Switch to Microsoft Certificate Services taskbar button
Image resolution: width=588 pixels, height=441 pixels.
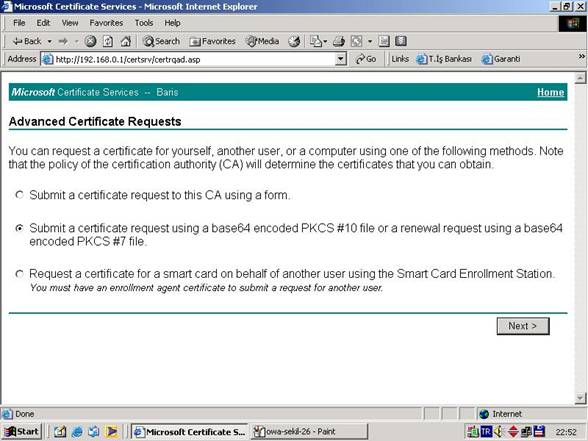pyautogui.click(x=190, y=432)
